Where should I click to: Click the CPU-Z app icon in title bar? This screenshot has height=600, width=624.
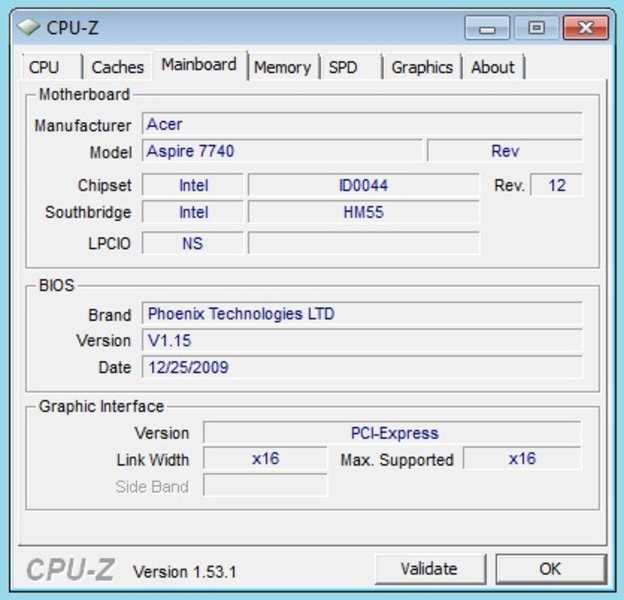[x=29, y=27]
